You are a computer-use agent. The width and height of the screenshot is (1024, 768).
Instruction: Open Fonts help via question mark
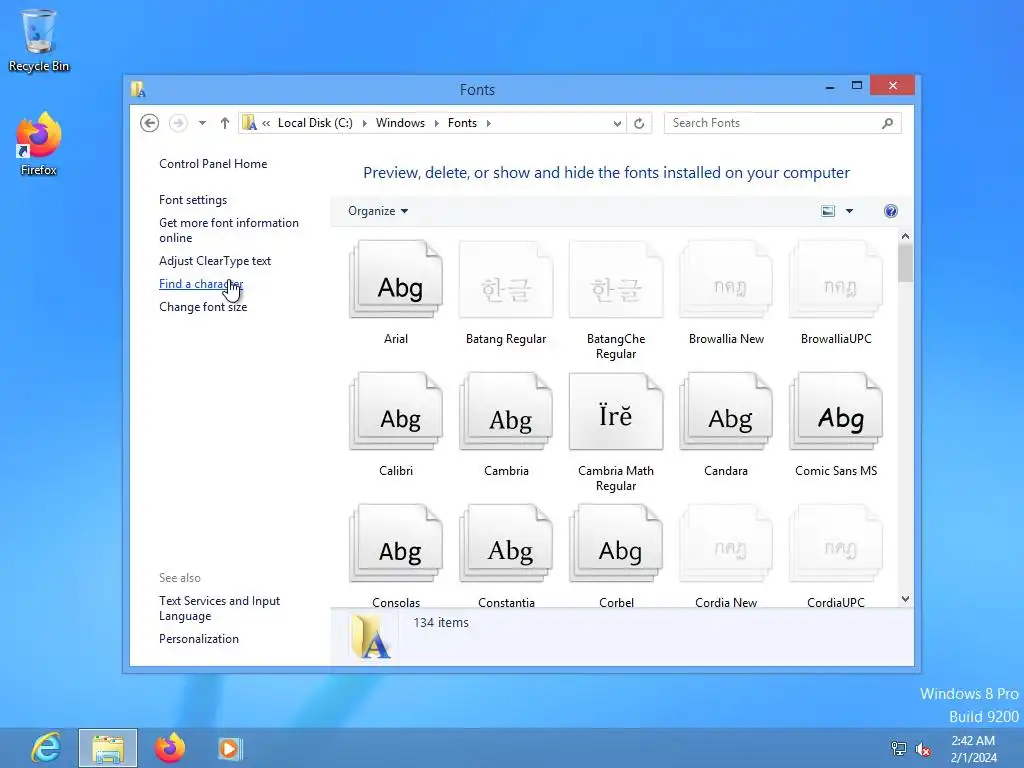click(891, 211)
